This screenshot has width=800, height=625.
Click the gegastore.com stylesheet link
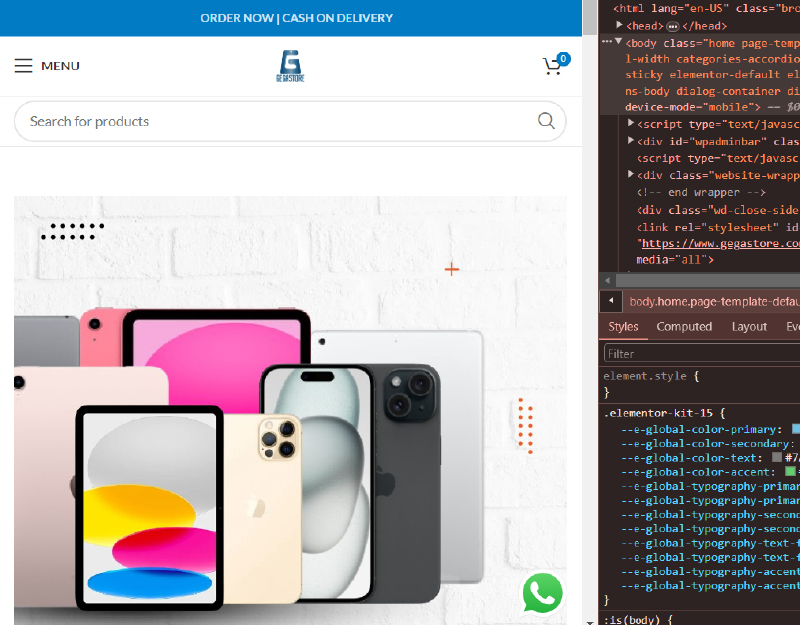click(718, 243)
